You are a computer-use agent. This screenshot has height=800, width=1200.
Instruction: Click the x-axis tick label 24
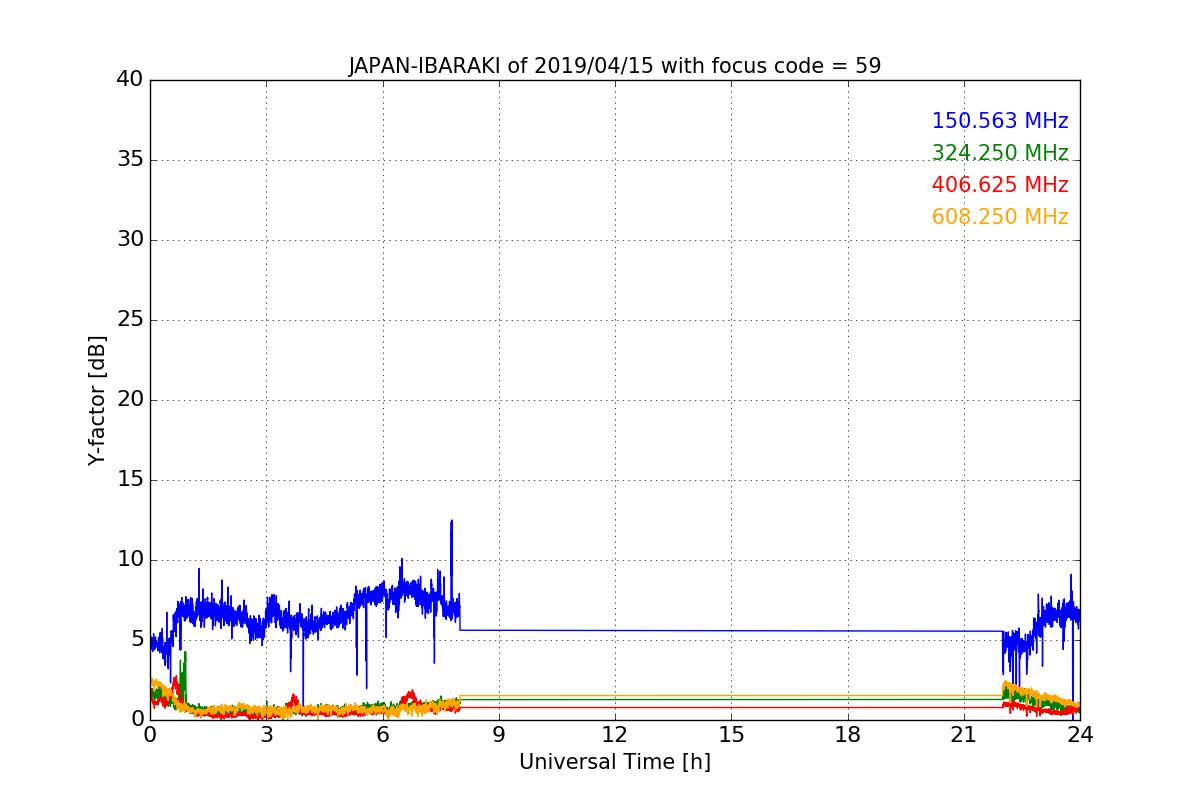(1080, 735)
